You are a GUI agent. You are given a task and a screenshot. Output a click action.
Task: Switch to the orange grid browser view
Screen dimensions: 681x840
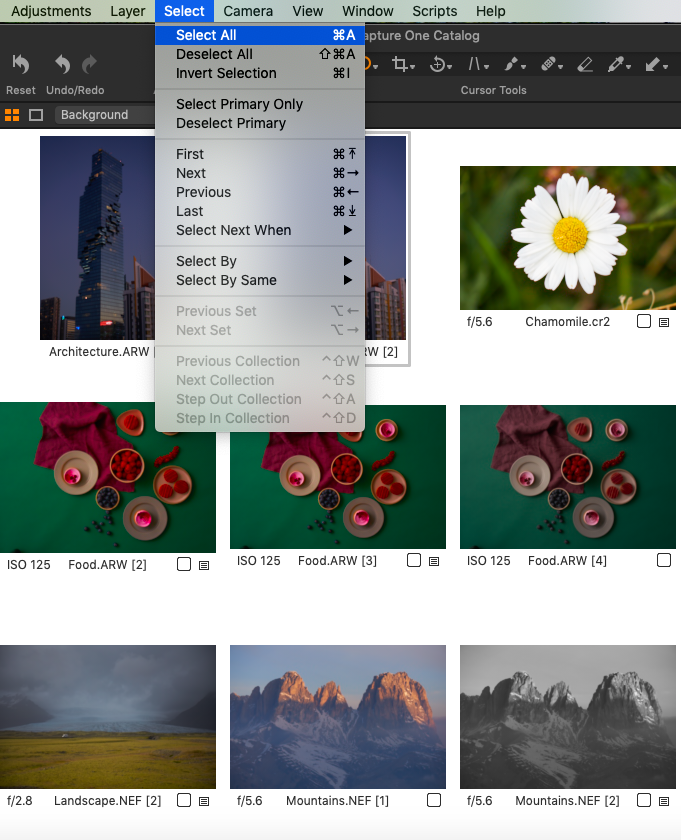click(12, 115)
